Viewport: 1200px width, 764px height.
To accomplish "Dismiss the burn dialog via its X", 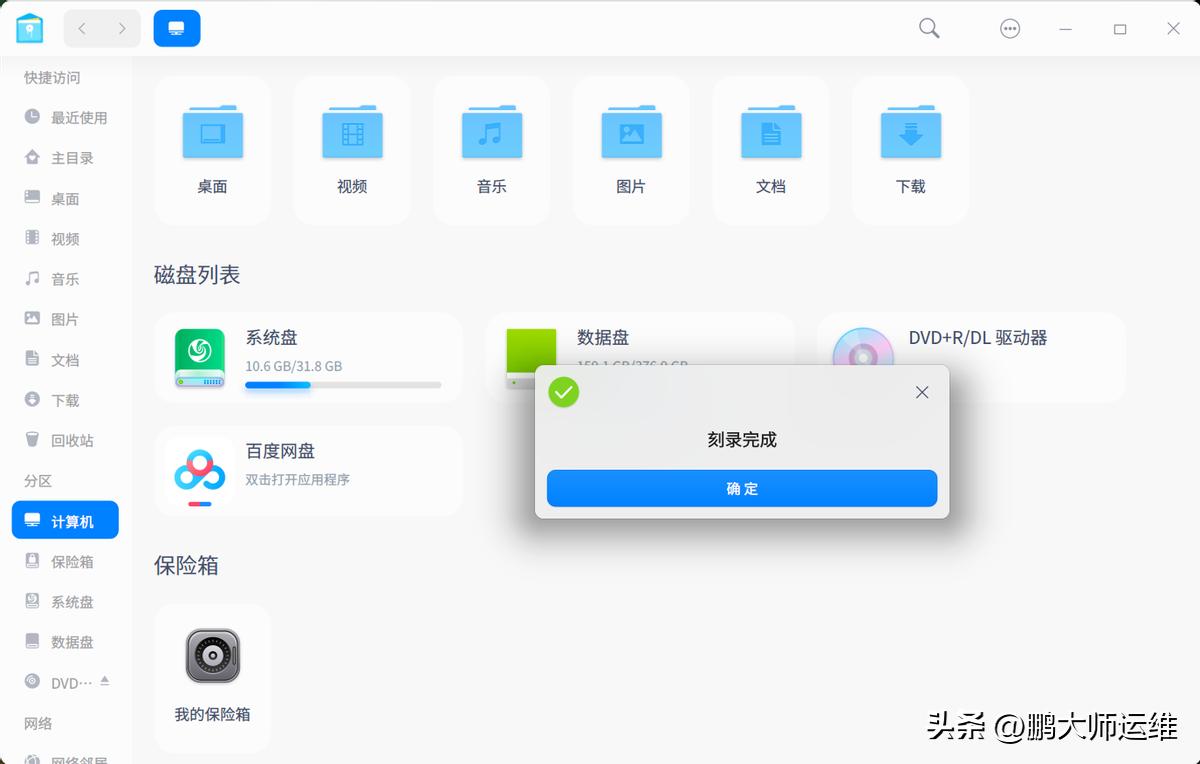I will point(921,392).
